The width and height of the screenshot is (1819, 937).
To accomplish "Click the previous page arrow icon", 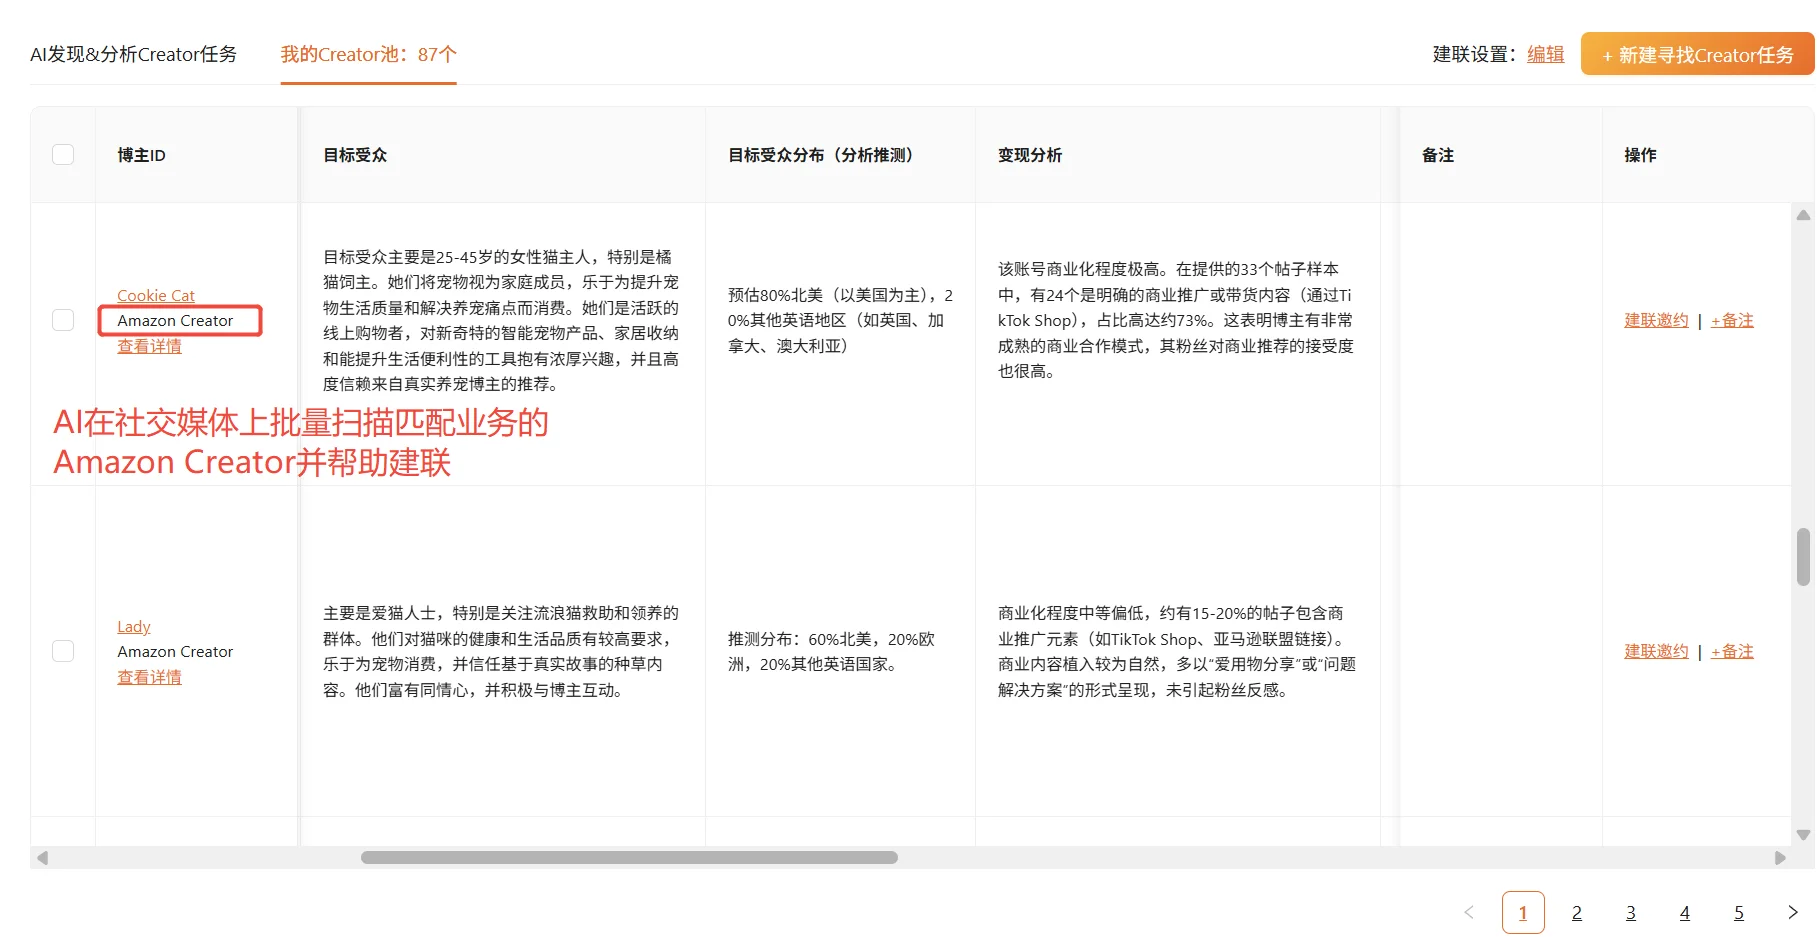I will pyautogui.click(x=1468, y=911).
